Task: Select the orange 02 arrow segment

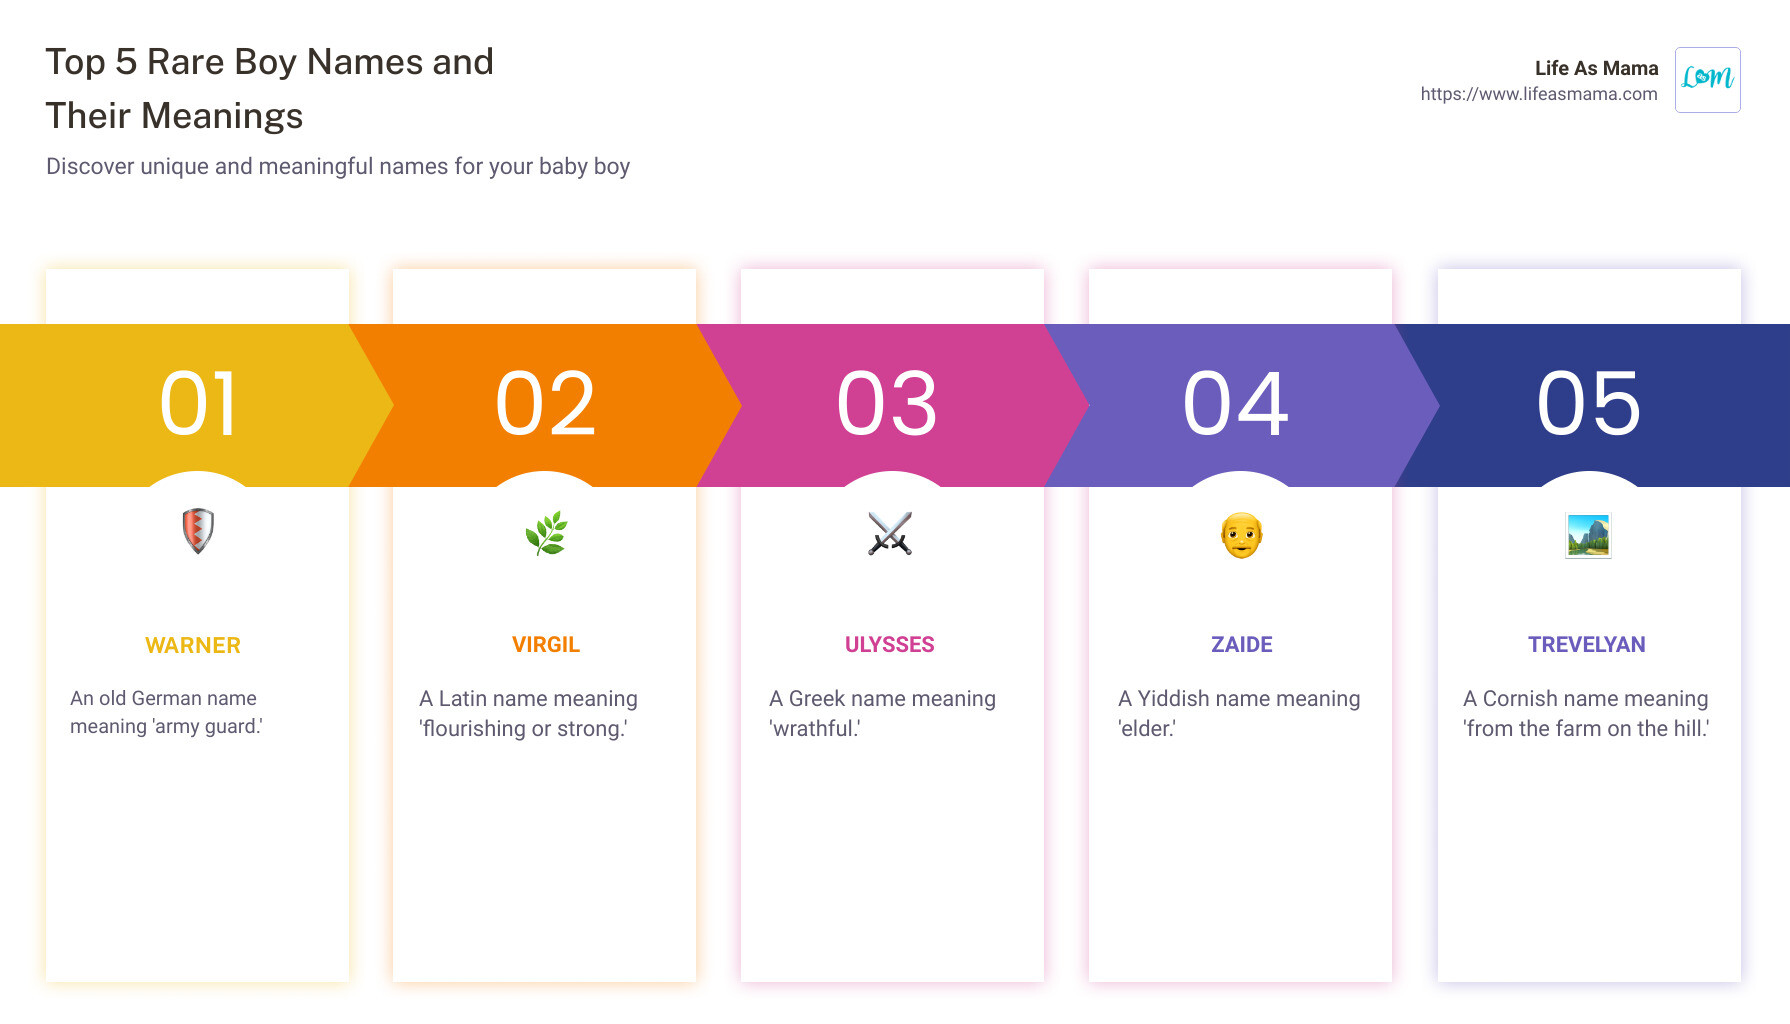Action: tap(545, 405)
